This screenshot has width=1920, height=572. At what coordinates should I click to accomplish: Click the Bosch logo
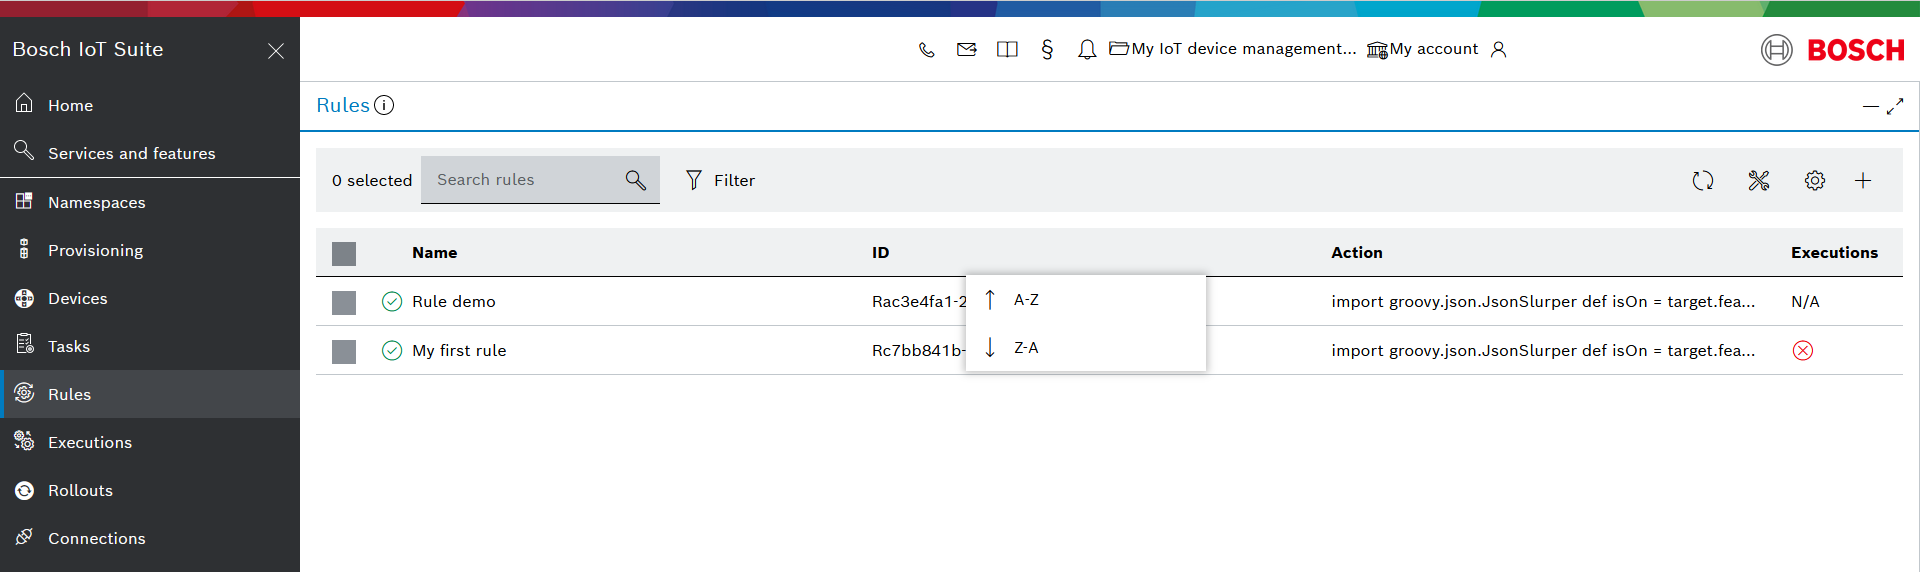click(1833, 50)
